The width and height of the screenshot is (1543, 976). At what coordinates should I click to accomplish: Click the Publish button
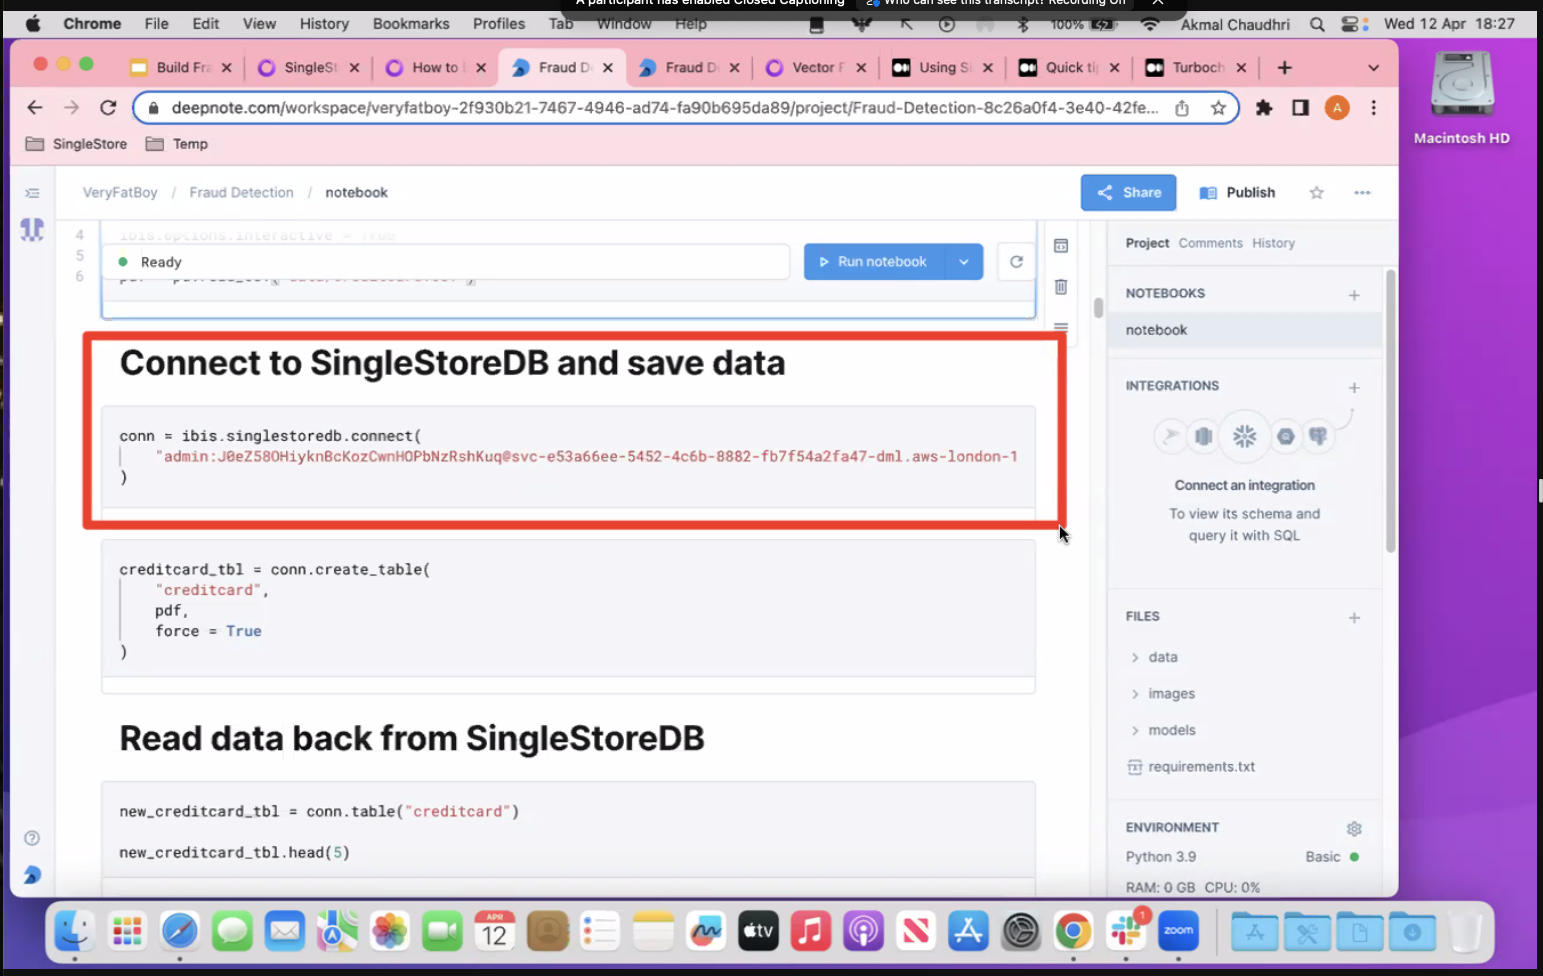point(1237,193)
